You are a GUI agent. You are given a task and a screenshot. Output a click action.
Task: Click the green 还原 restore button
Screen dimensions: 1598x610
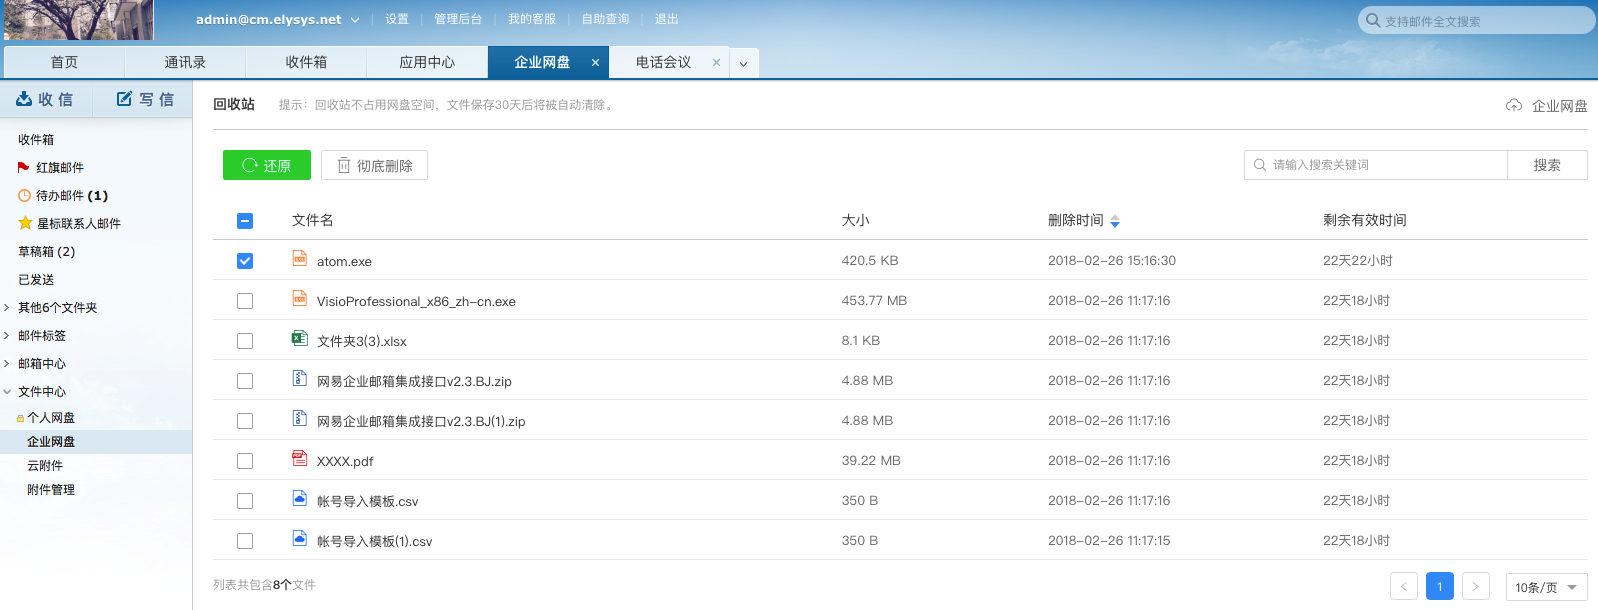coord(267,165)
